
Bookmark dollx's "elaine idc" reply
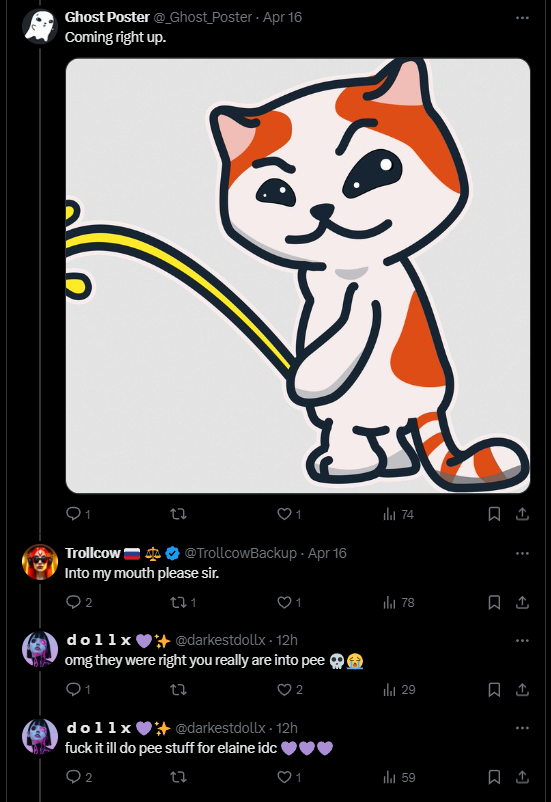(494, 777)
